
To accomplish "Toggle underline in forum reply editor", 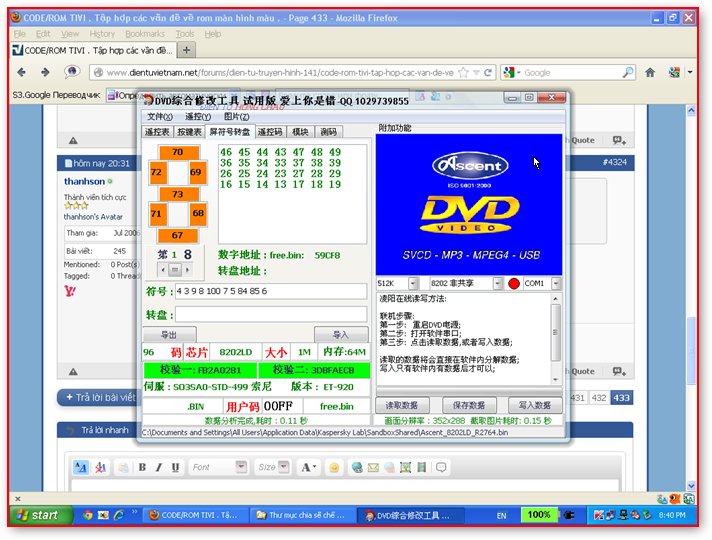I will (x=175, y=467).
